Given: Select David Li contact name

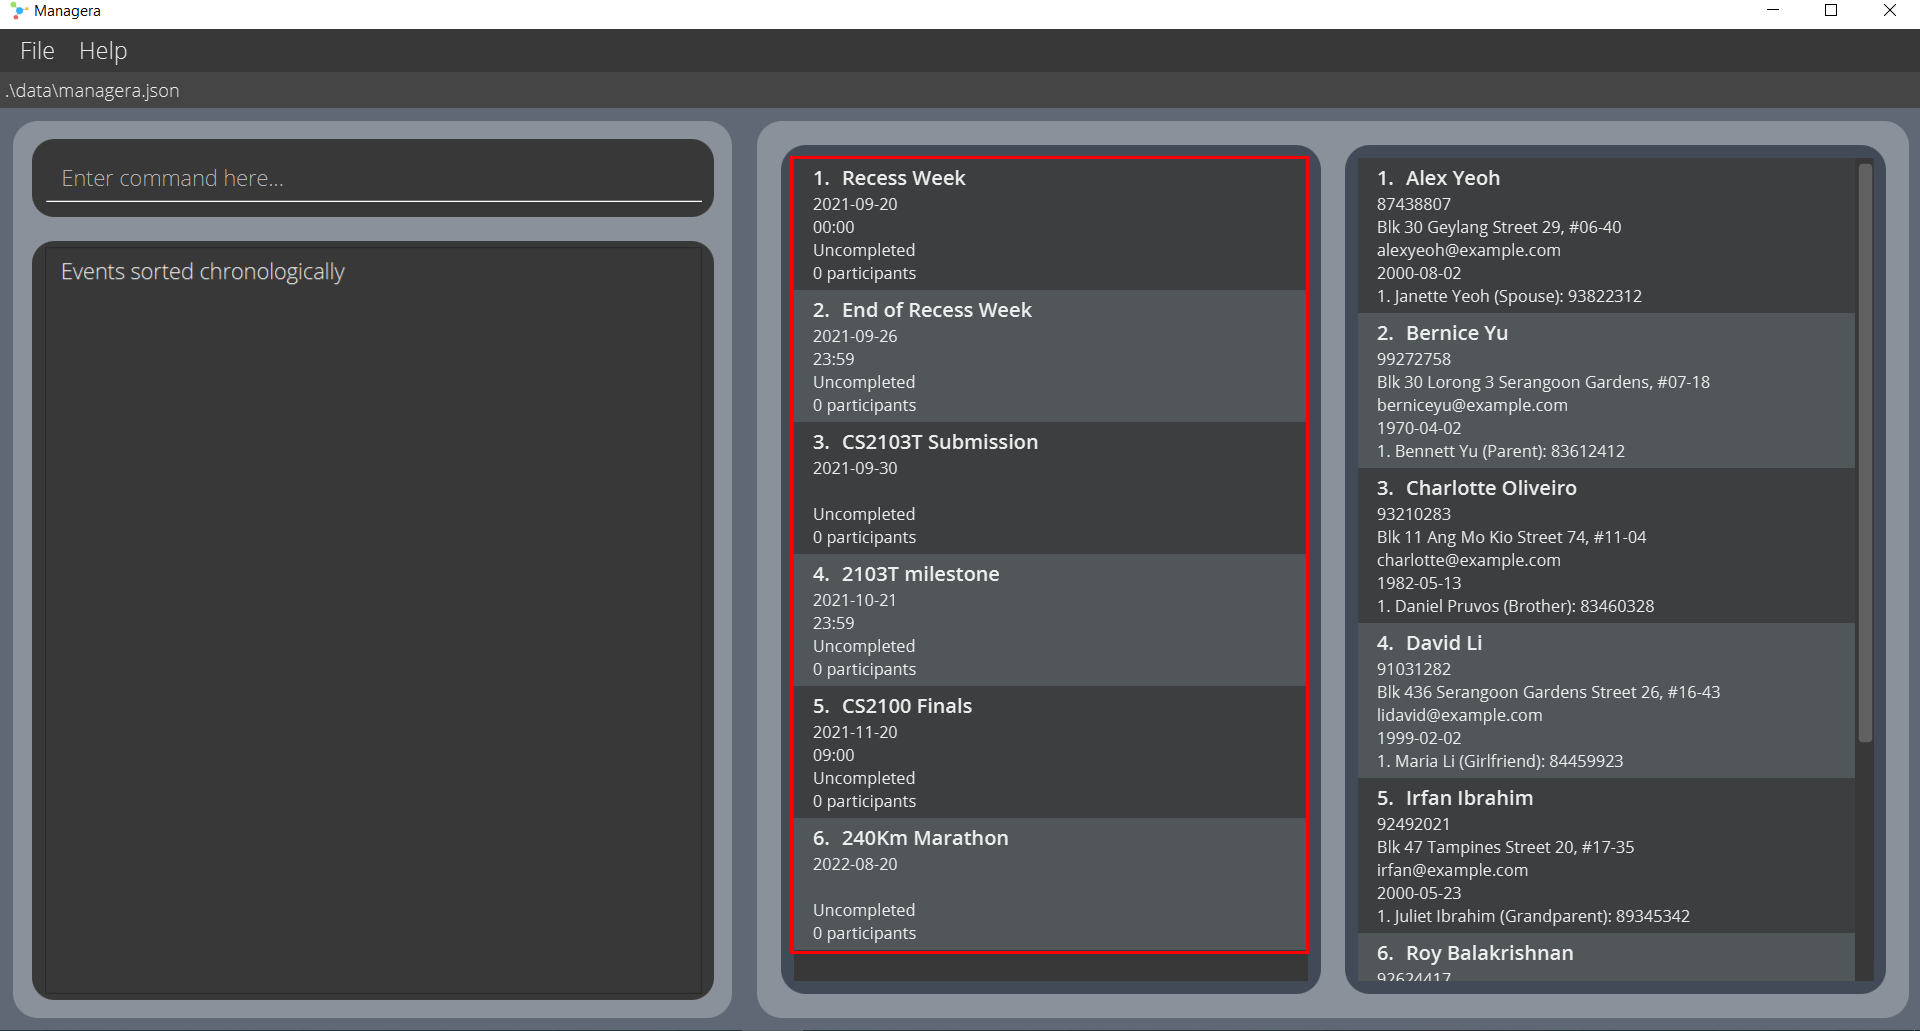Looking at the screenshot, I should [1444, 643].
